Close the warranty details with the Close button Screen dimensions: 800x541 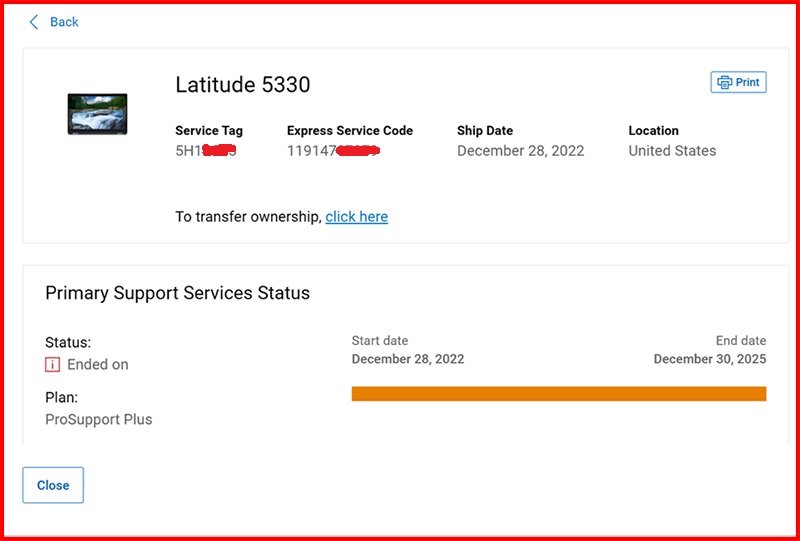53,485
